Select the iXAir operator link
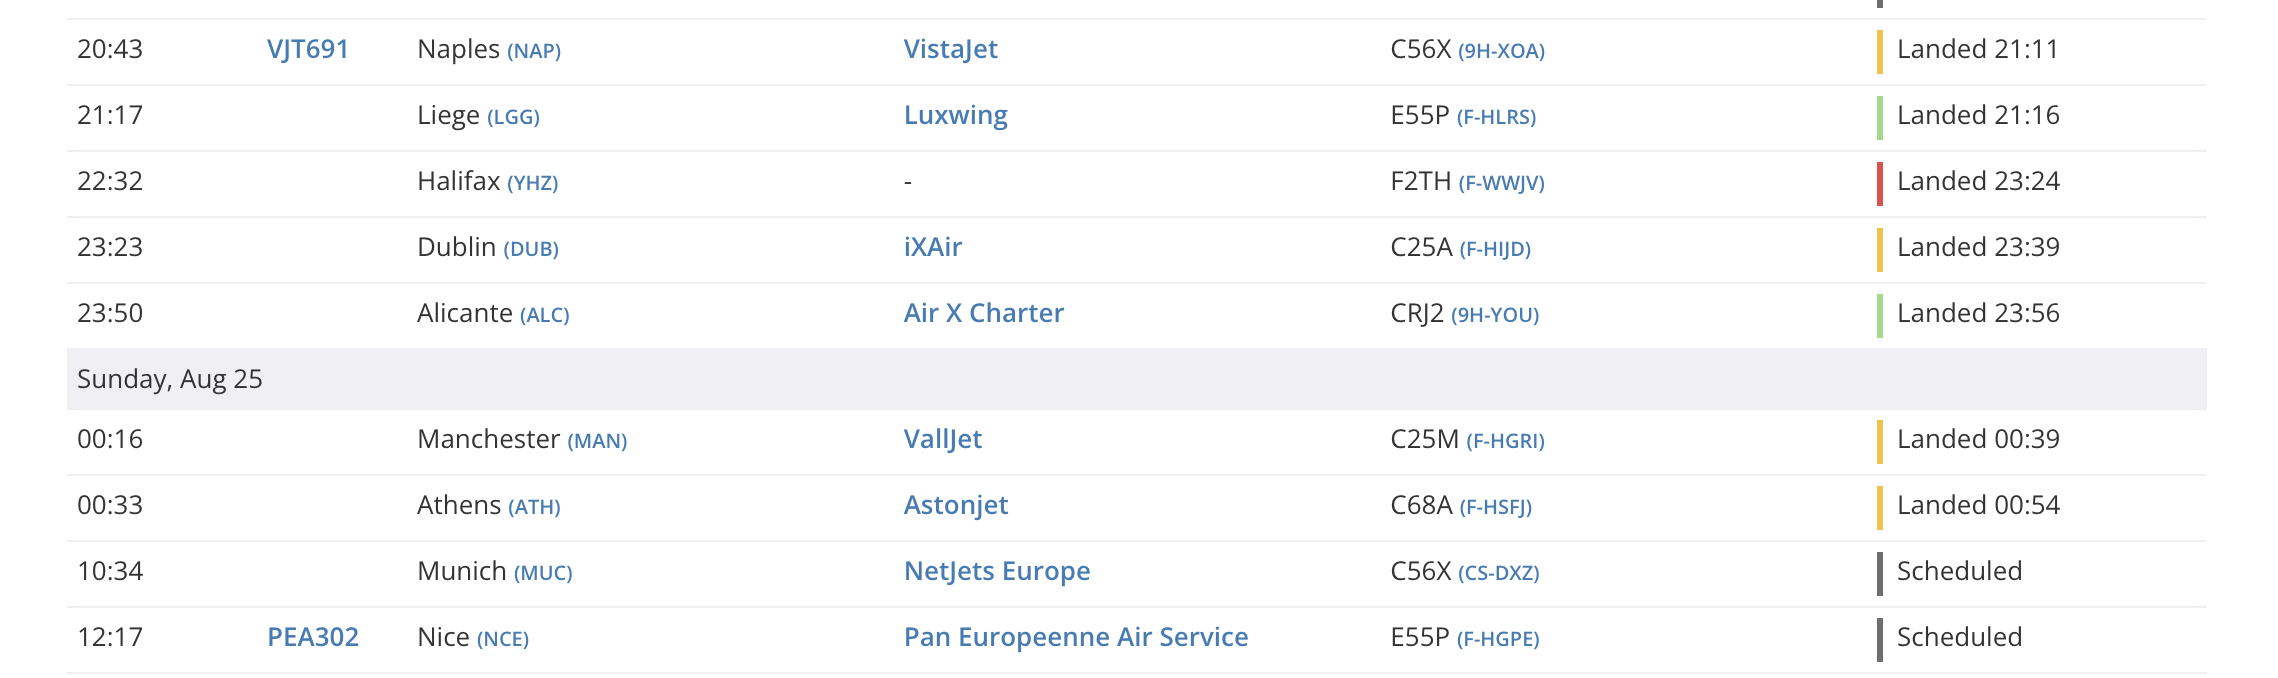Viewport: 2278px width, 678px height. click(x=932, y=248)
